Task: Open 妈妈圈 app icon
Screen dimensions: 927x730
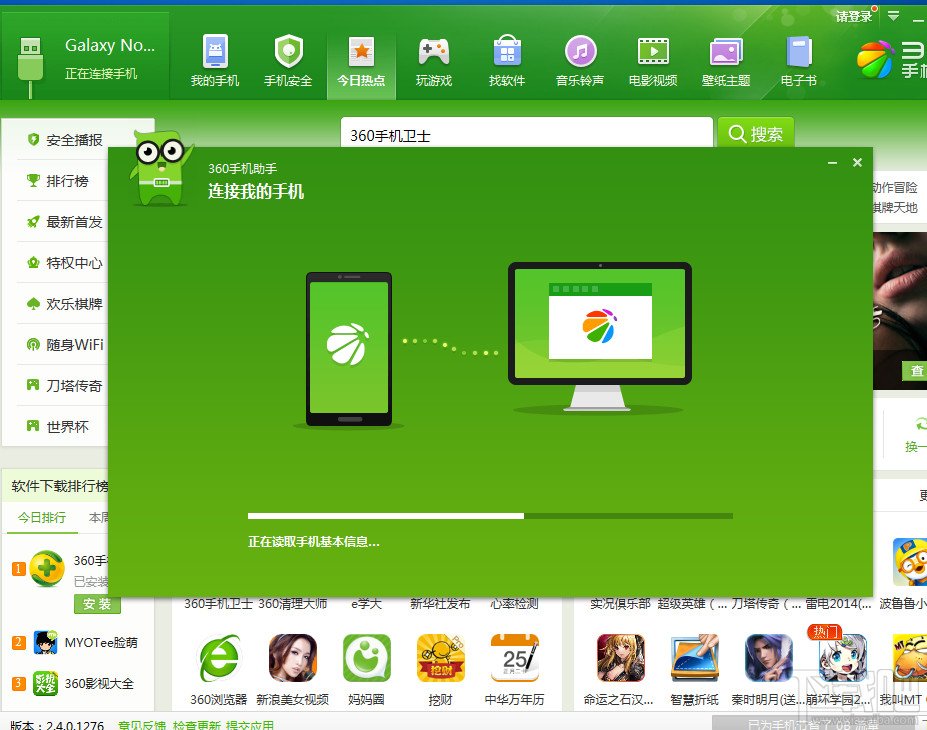Action: click(367, 658)
